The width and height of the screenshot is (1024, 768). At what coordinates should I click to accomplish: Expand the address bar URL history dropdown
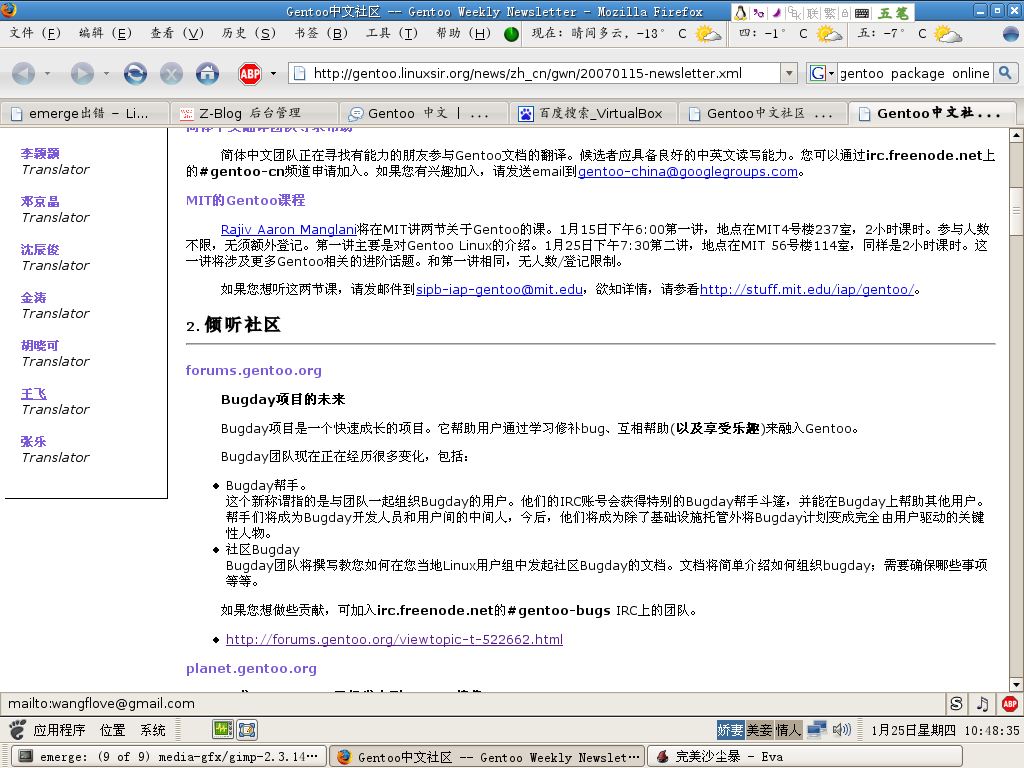789,73
